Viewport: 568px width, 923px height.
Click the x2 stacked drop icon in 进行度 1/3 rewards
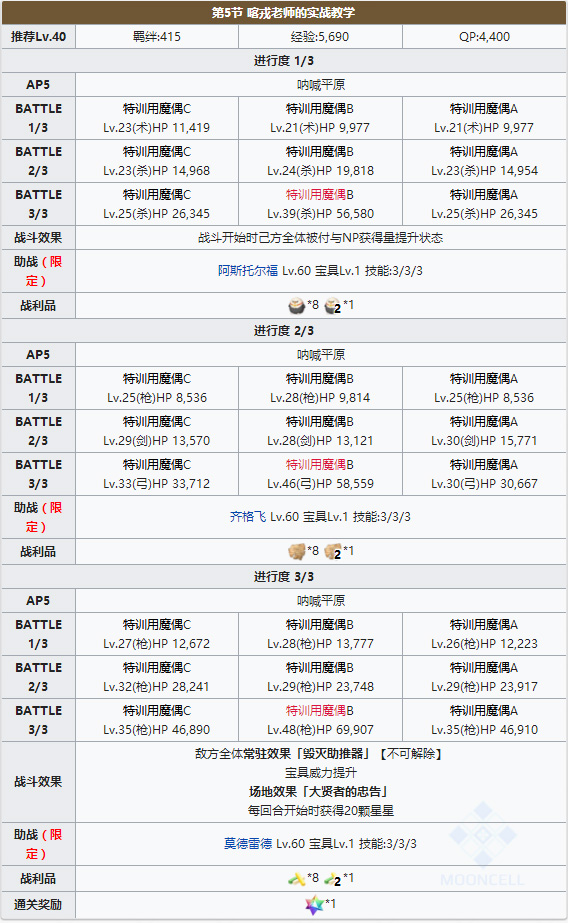pos(333,306)
